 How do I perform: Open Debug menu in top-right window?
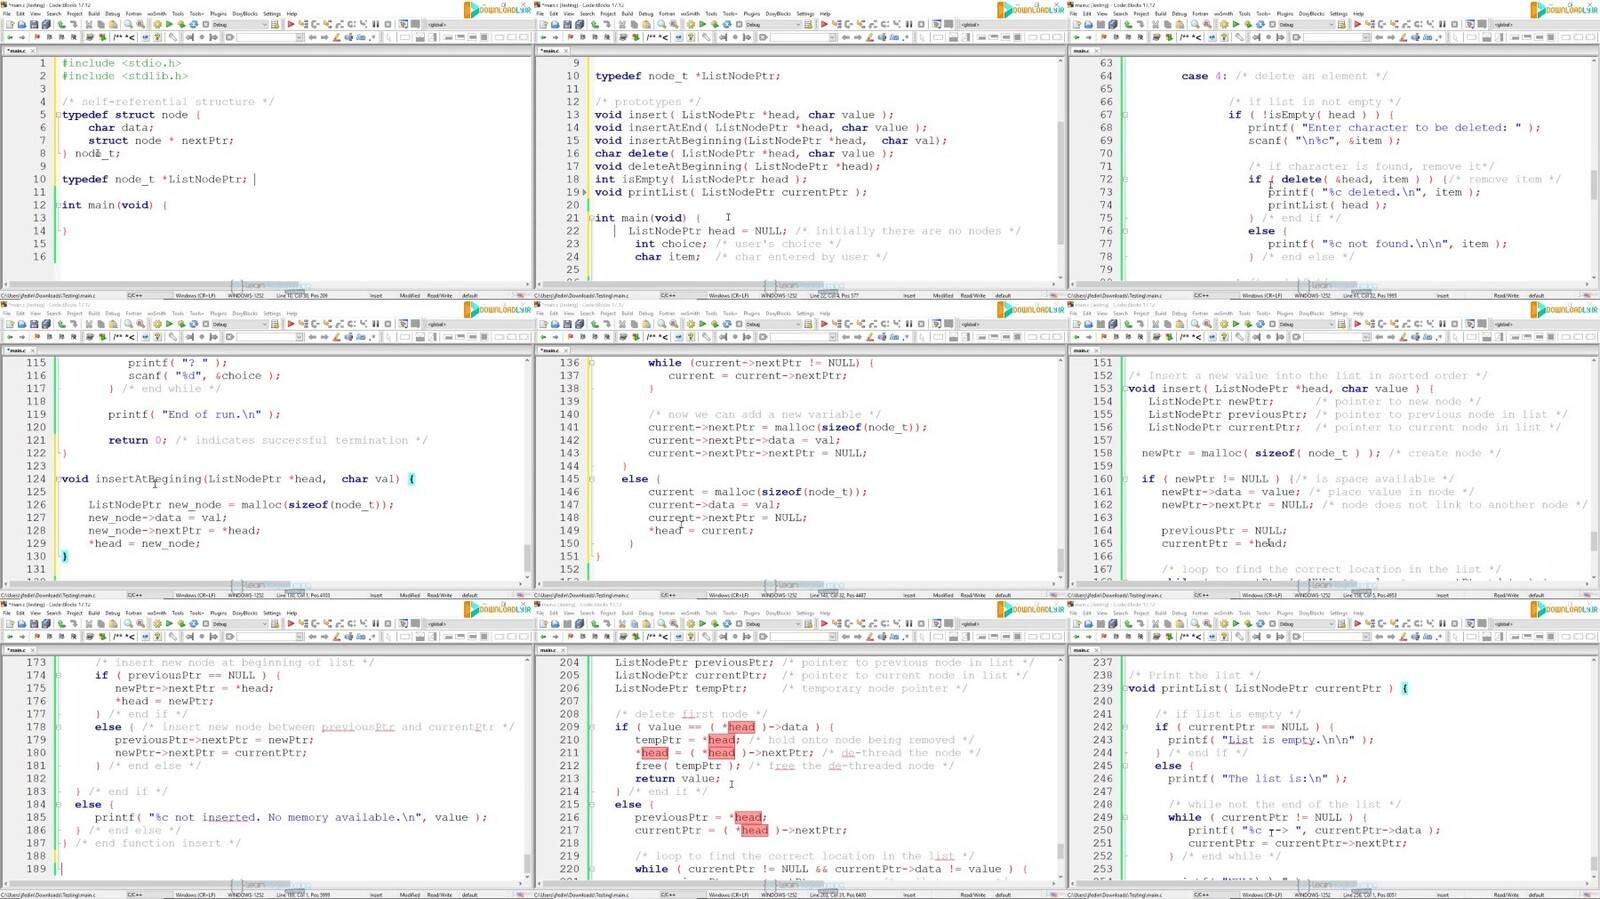click(x=1179, y=14)
